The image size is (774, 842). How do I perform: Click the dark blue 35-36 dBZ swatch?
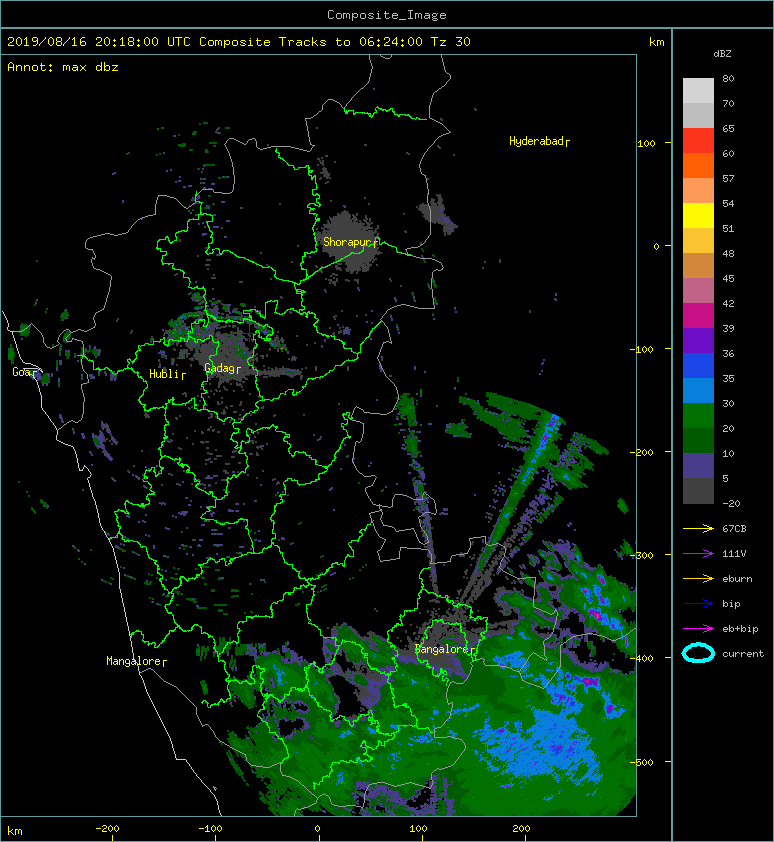point(698,365)
